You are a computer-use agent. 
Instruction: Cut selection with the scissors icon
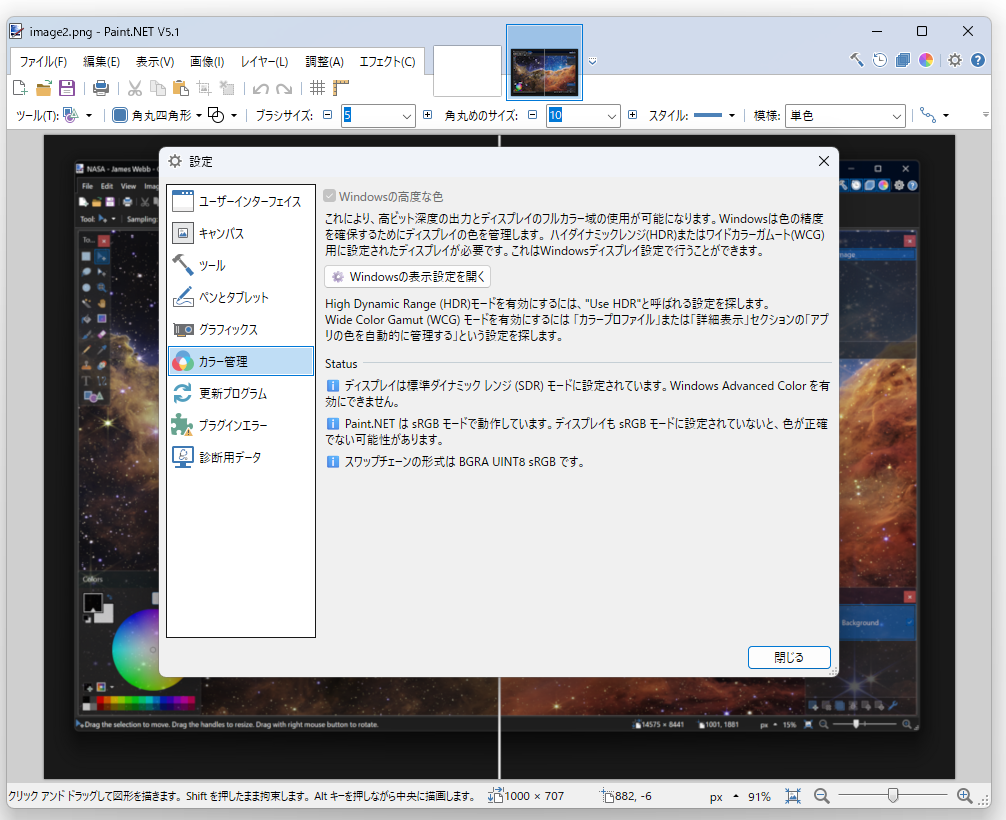135,88
